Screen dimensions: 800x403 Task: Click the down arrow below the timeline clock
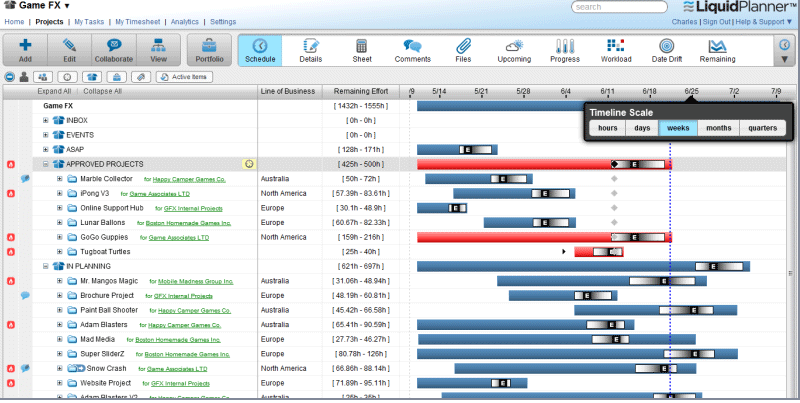[x=784, y=60]
